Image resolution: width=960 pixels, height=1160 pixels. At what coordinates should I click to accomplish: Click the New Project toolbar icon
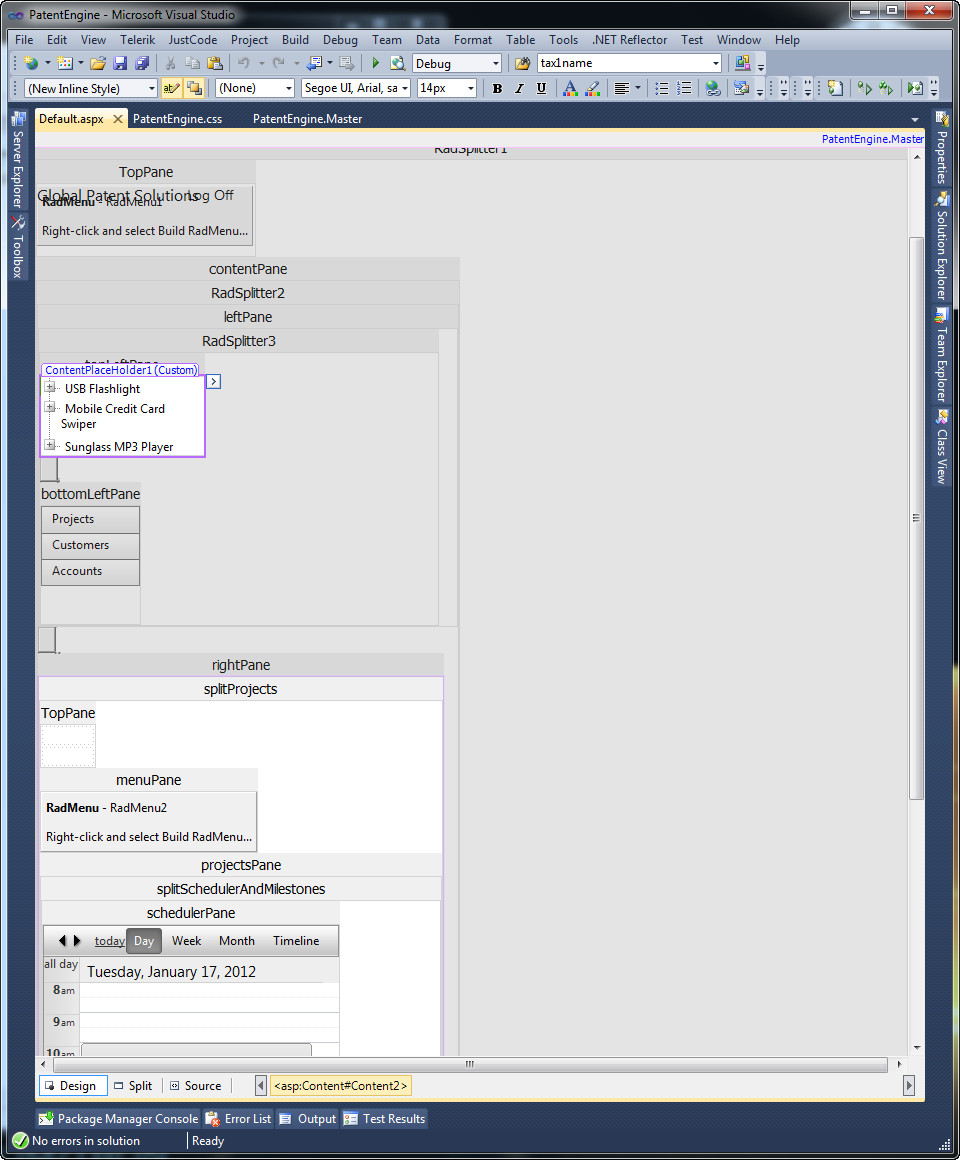31,64
